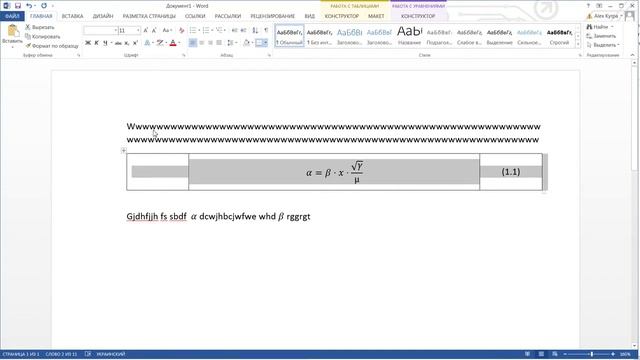The width and height of the screenshot is (640, 360).
Task: Open line spacing dropdown
Action: 231,43
